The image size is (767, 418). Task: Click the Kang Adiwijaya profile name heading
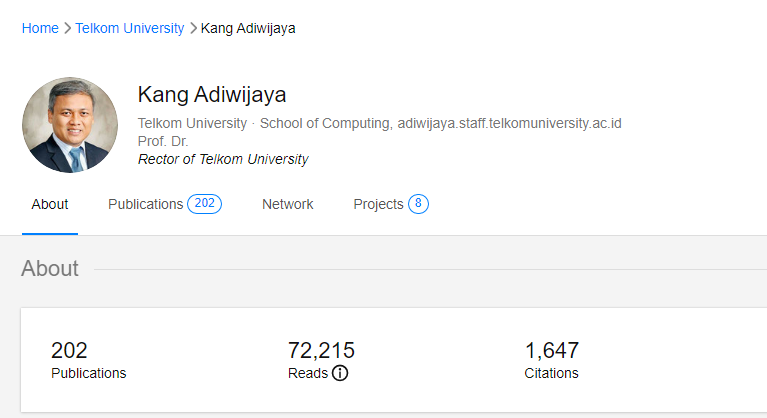point(212,95)
